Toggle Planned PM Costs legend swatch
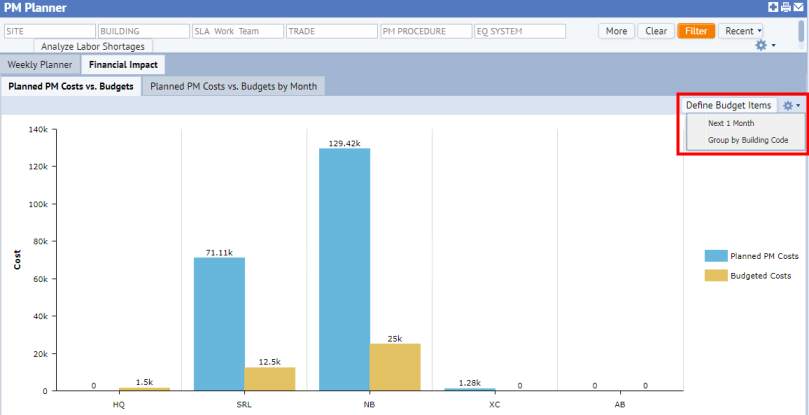The height and width of the screenshot is (415, 809). click(714, 255)
